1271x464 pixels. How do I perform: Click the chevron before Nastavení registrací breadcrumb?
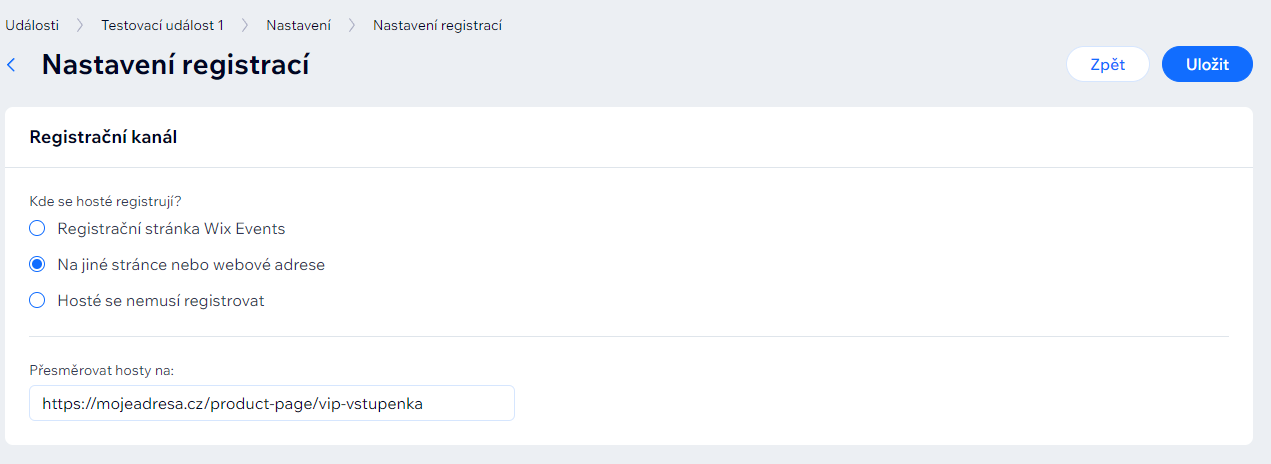[x=352, y=25]
